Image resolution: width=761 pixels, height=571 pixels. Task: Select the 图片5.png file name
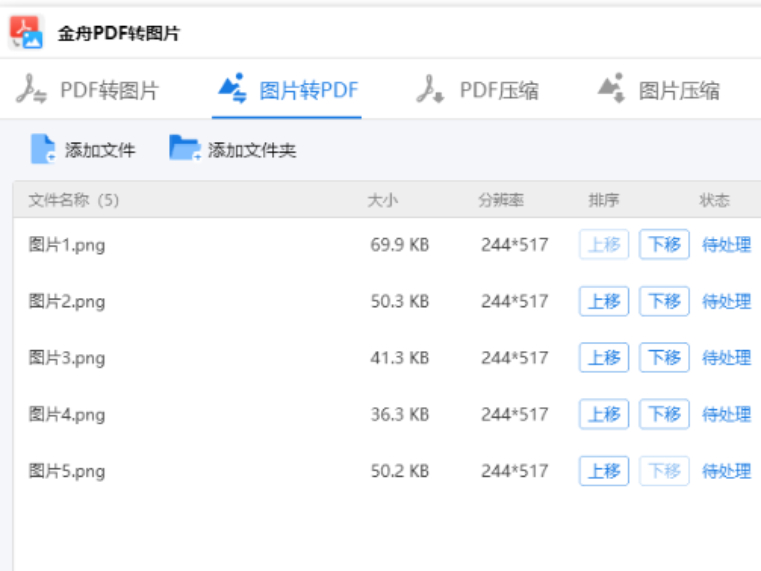[67, 471]
